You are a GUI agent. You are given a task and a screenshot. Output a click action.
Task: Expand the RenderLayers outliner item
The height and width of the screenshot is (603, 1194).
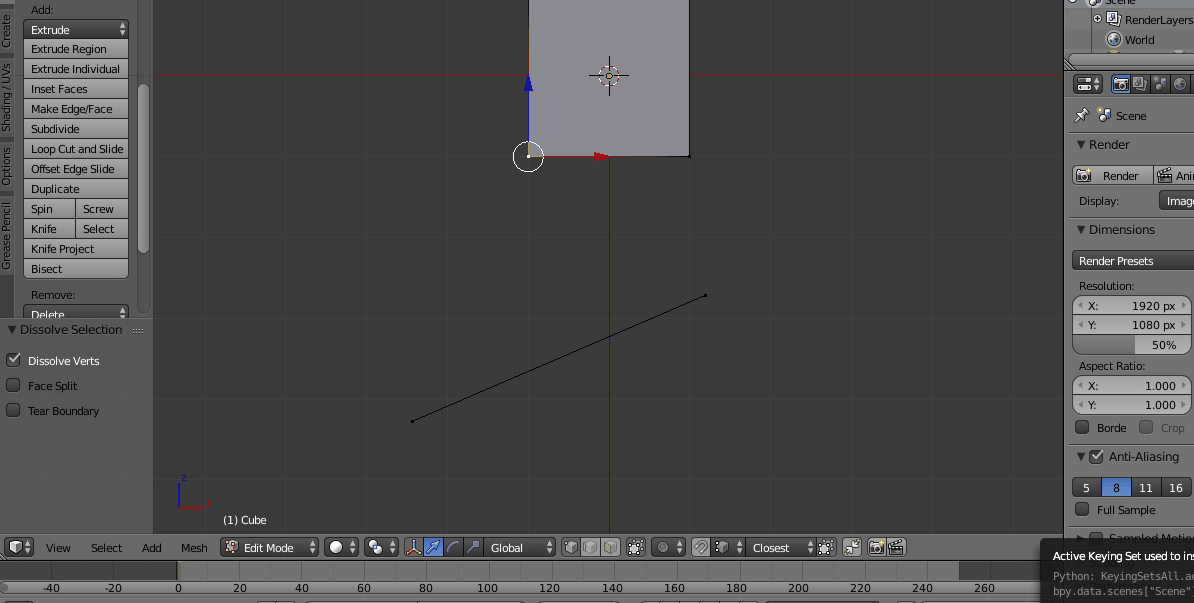click(1097, 19)
